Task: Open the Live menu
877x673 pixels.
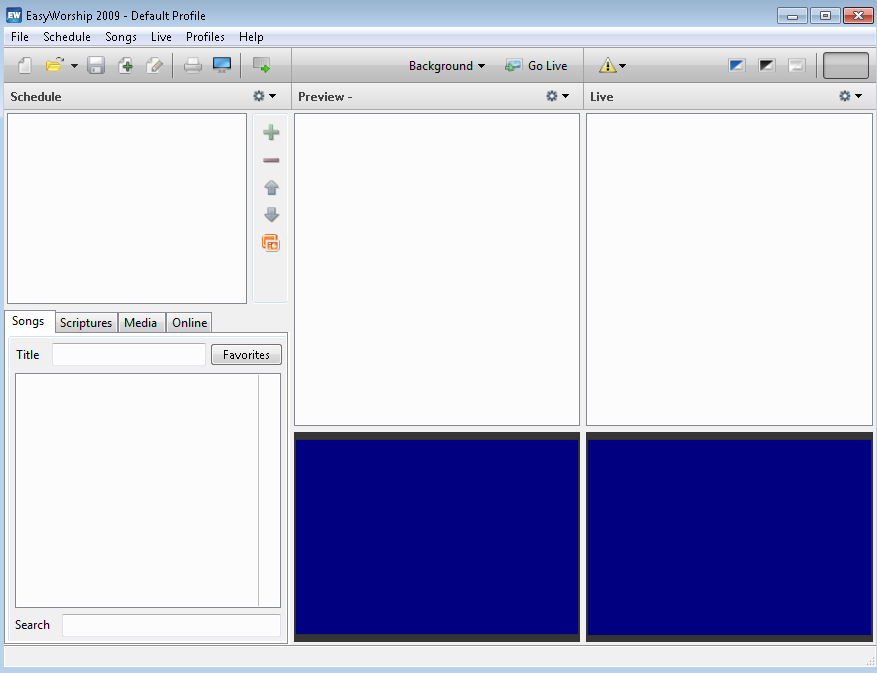Action: pos(161,37)
